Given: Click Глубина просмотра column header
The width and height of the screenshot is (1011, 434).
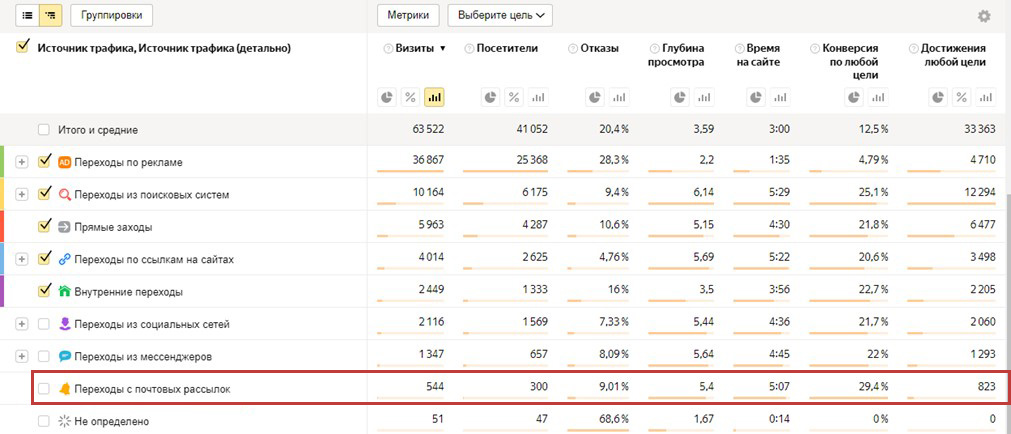Looking at the screenshot, I should point(682,55).
